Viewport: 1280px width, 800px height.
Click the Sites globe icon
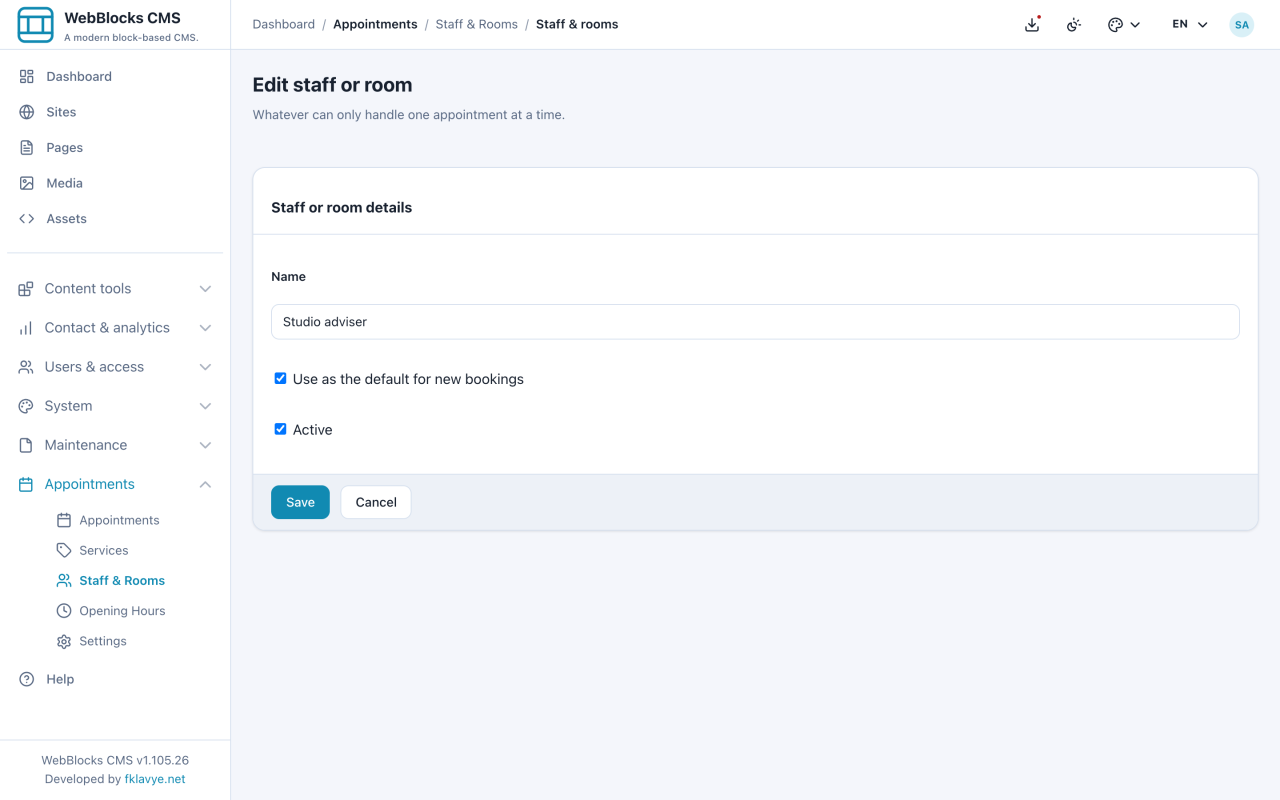(x=27, y=112)
